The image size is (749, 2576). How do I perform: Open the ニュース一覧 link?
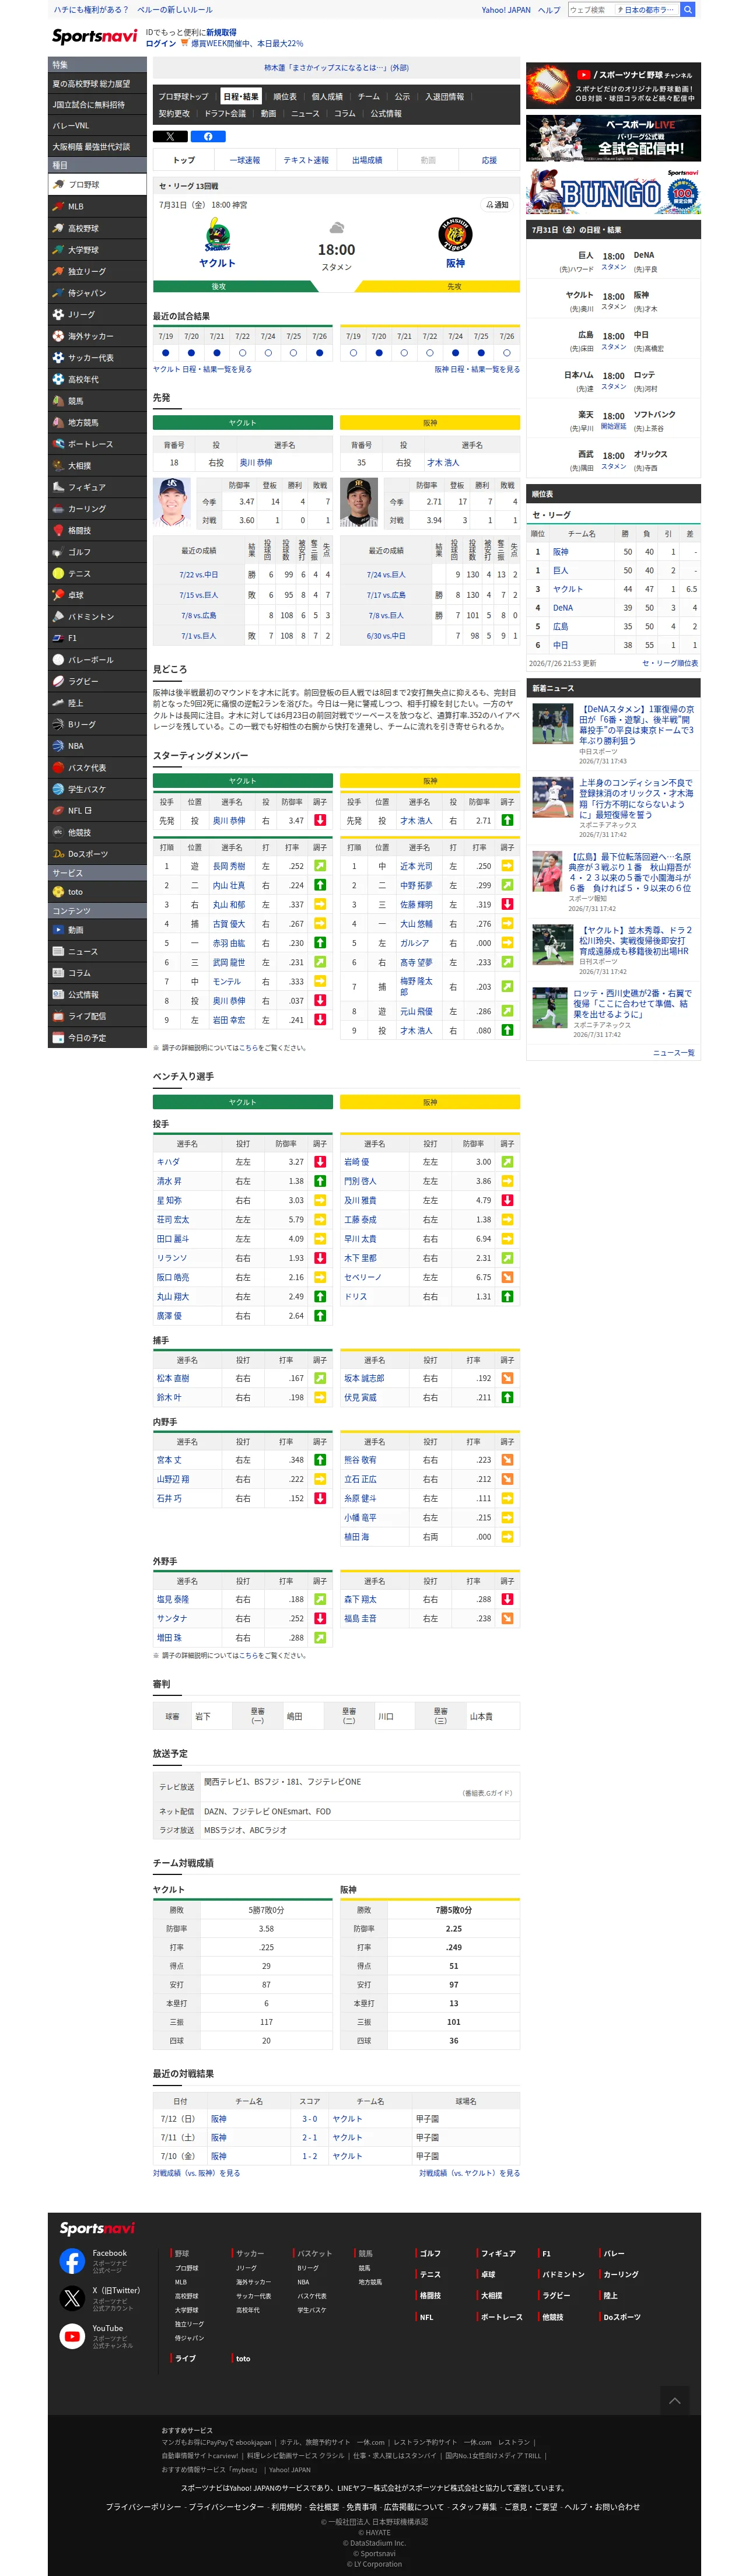(x=674, y=1053)
